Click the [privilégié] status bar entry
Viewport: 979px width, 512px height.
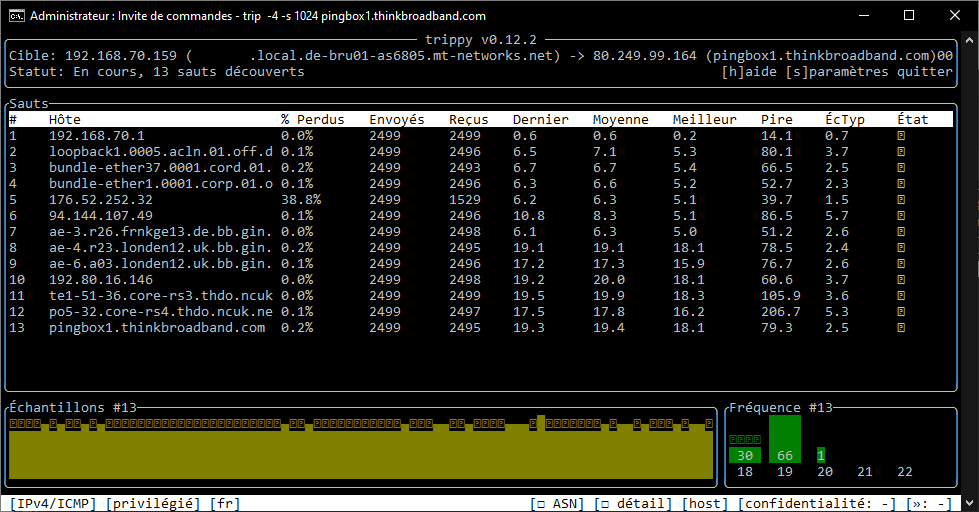coord(153,503)
